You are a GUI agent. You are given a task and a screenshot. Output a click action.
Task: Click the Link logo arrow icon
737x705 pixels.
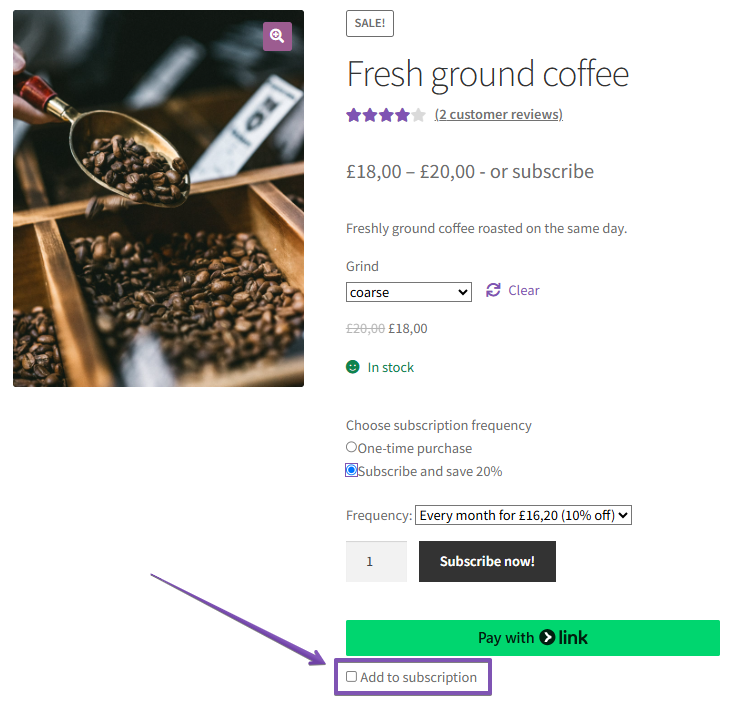pyautogui.click(x=548, y=637)
